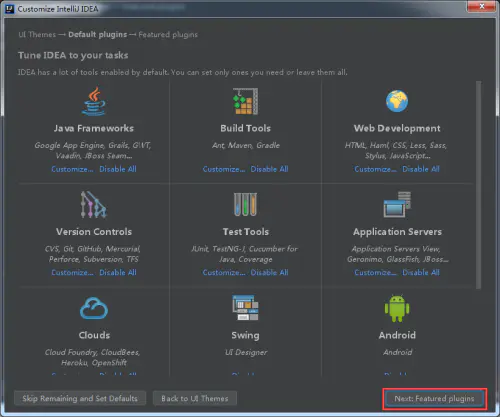The height and width of the screenshot is (417, 500).
Task: Click the Build Tools heading
Action: (246, 128)
